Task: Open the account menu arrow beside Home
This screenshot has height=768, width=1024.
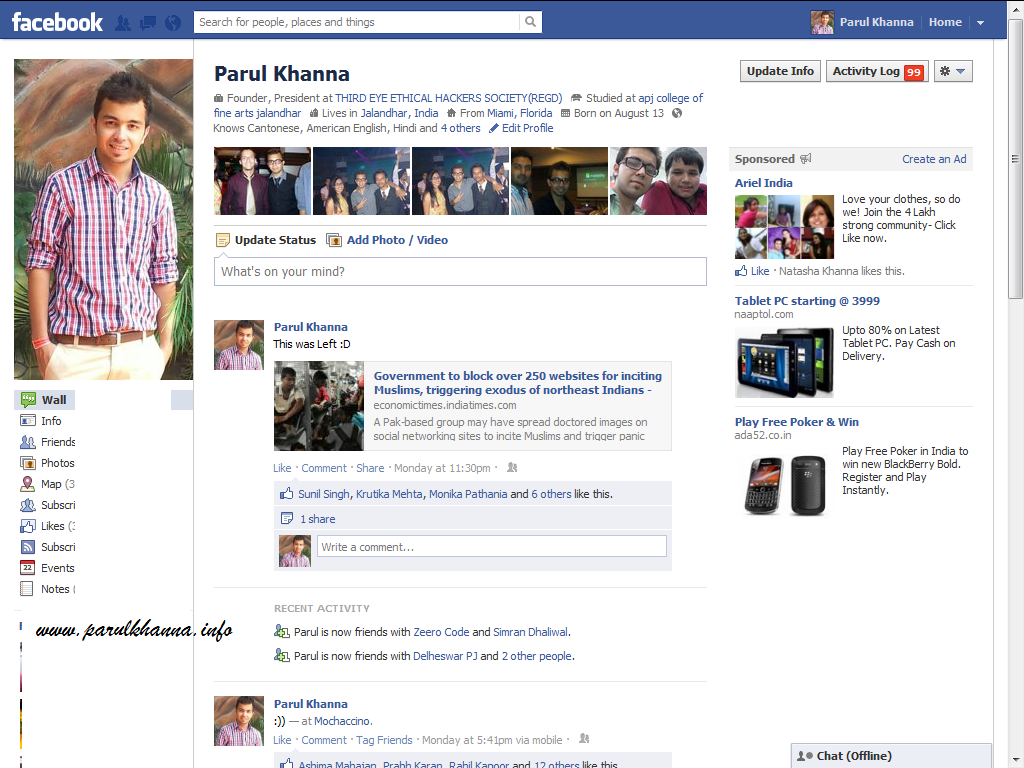Action: [x=980, y=22]
